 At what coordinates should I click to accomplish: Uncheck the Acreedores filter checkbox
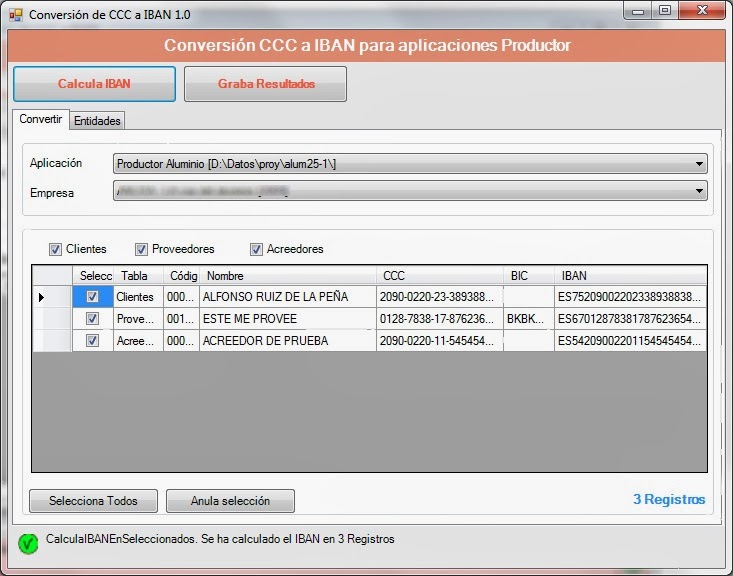click(256, 249)
